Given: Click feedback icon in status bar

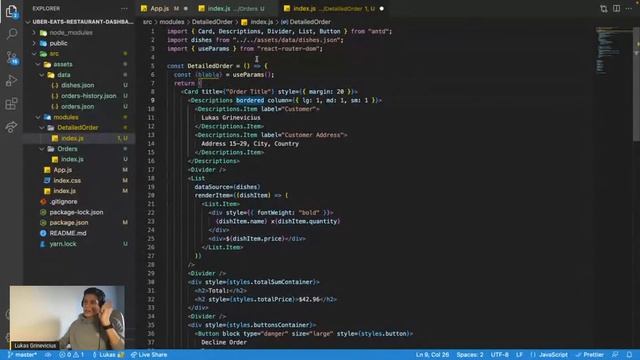Looking at the screenshot, I should click(x=616, y=355).
